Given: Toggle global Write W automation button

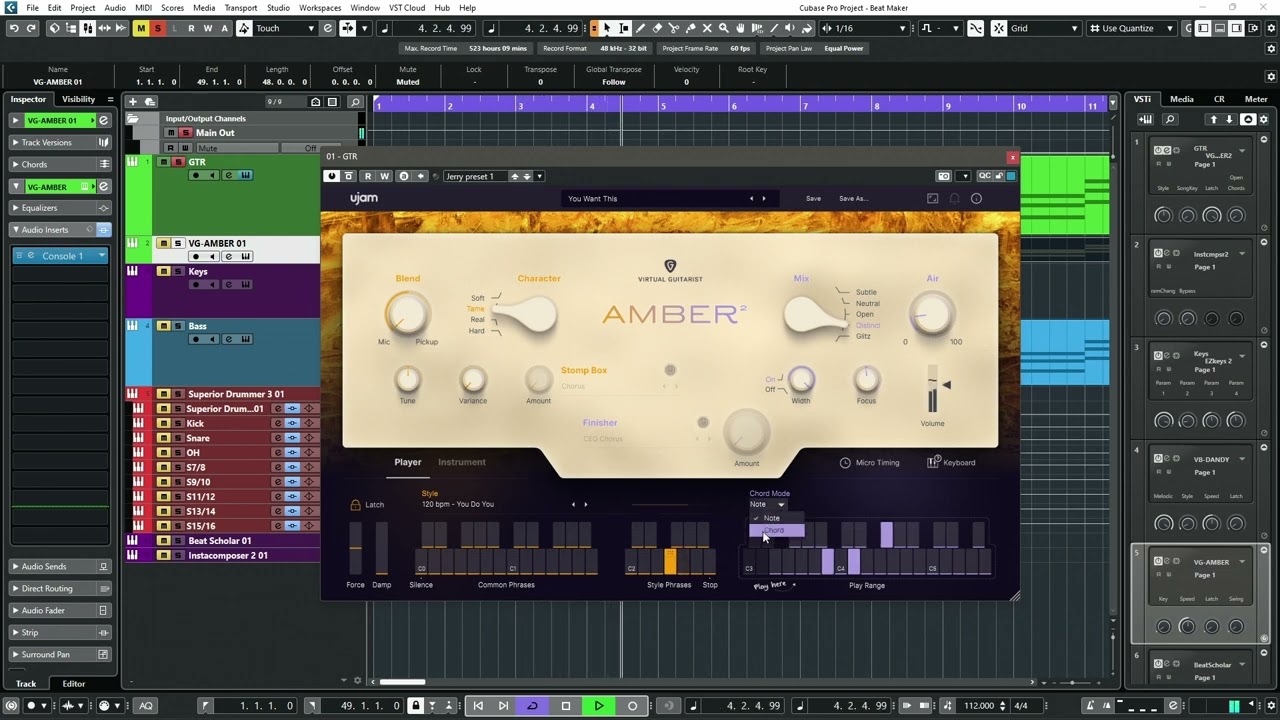Looking at the screenshot, I should click(x=208, y=28).
